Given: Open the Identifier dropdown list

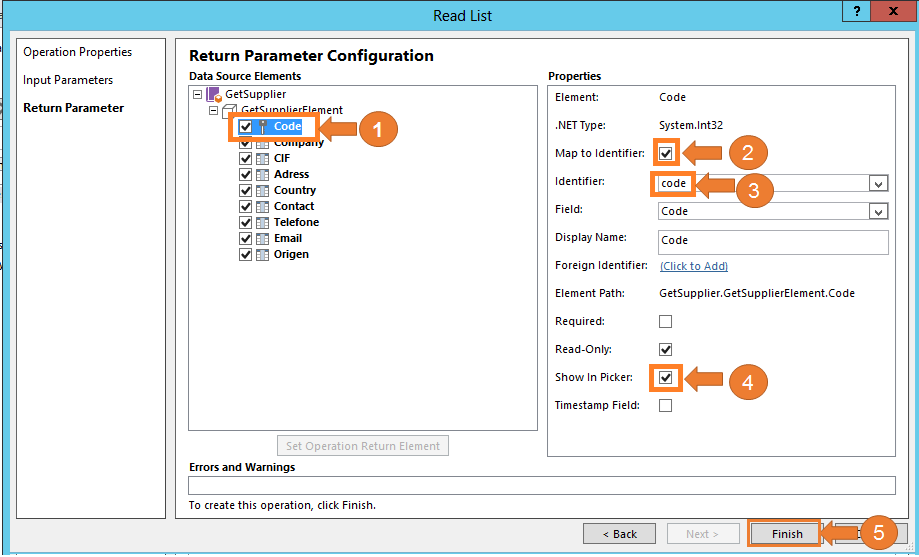Looking at the screenshot, I should click(x=878, y=184).
